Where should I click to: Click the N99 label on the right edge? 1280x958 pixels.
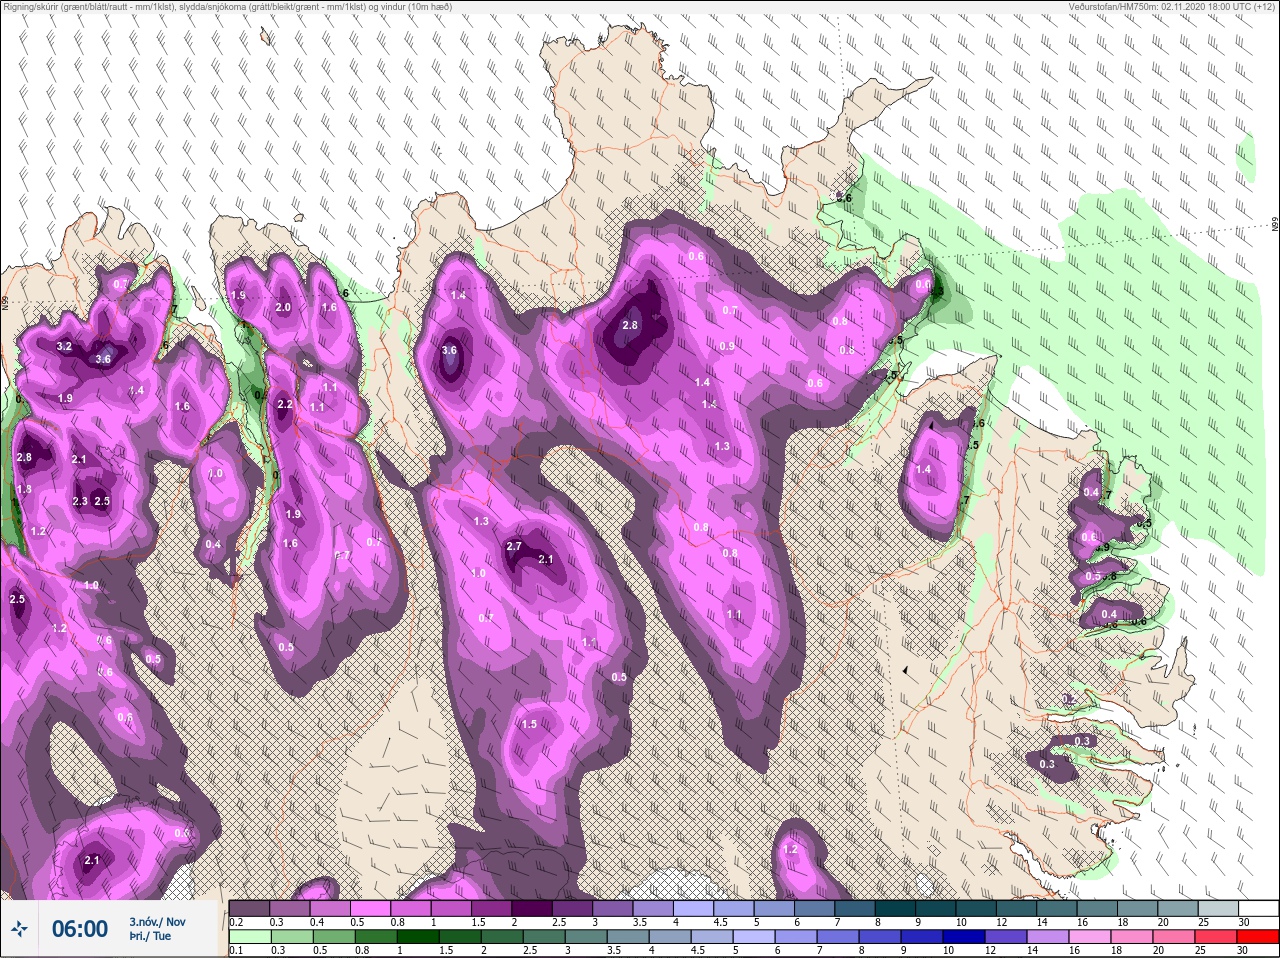tap(1274, 224)
